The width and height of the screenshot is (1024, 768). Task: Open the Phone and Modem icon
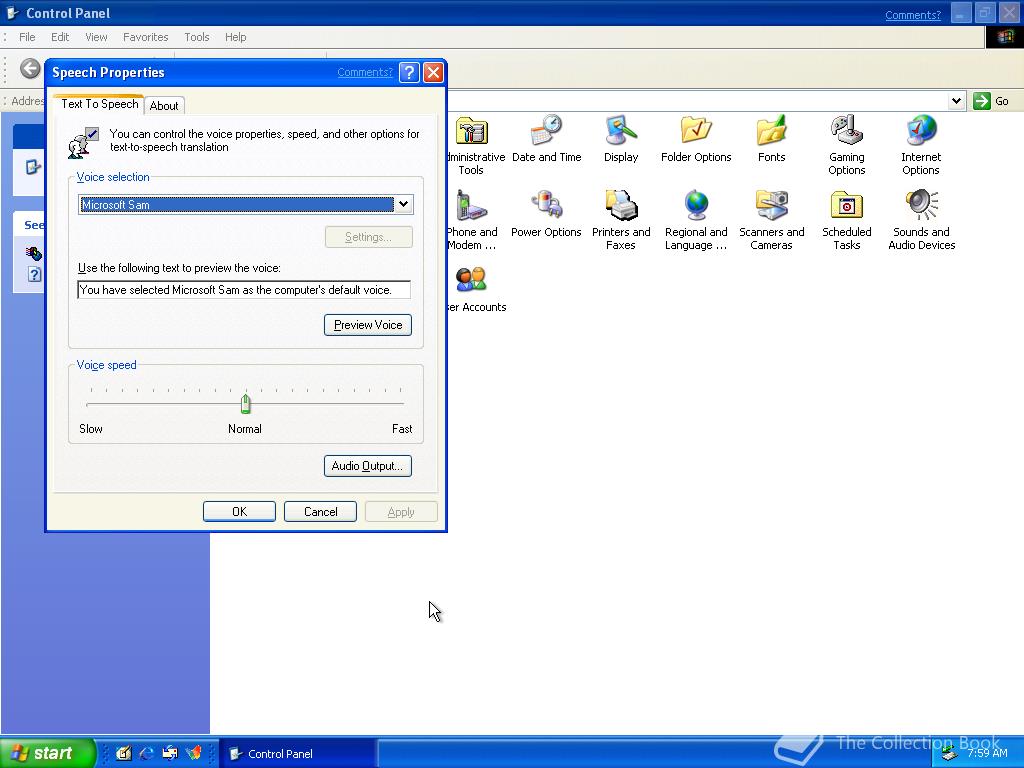coord(472,206)
